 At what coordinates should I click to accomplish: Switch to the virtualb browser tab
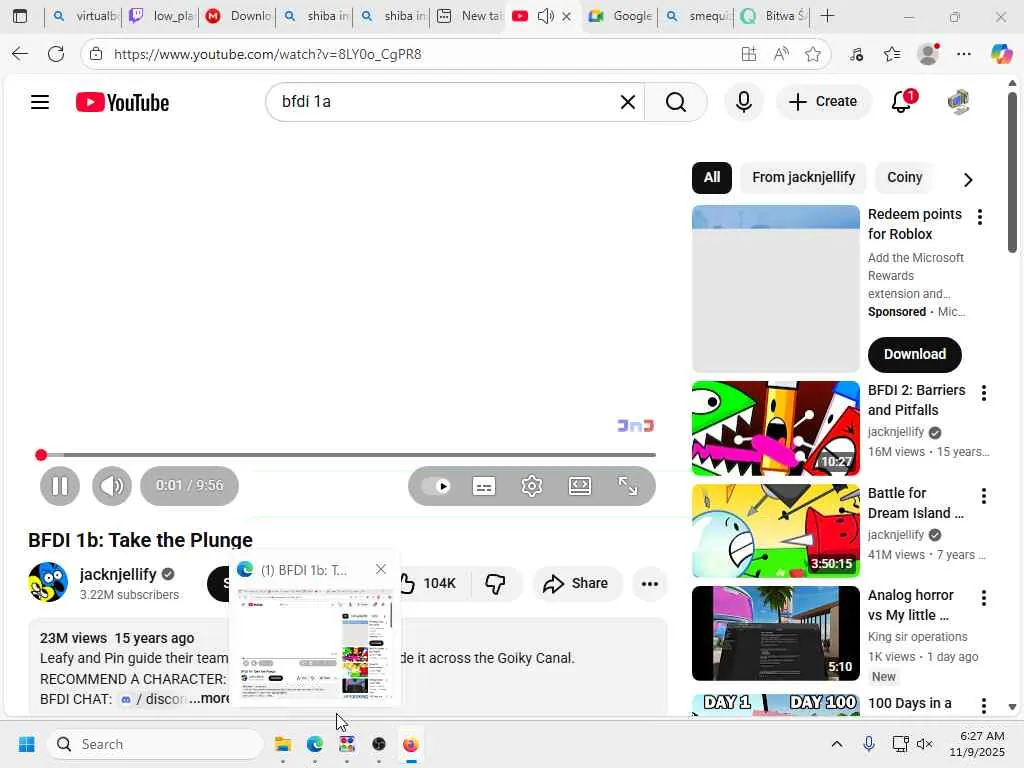tap(86, 16)
